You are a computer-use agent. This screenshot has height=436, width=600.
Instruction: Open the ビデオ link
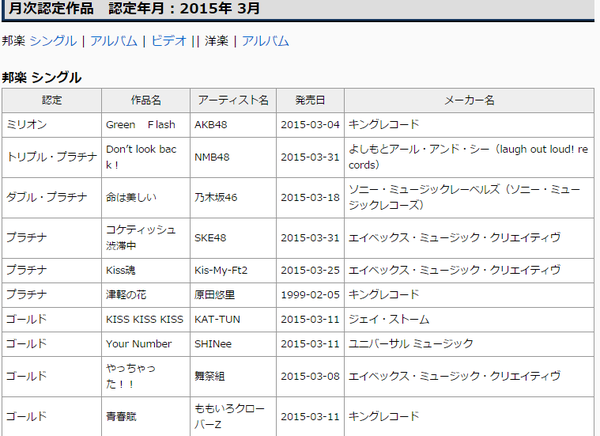point(168,41)
